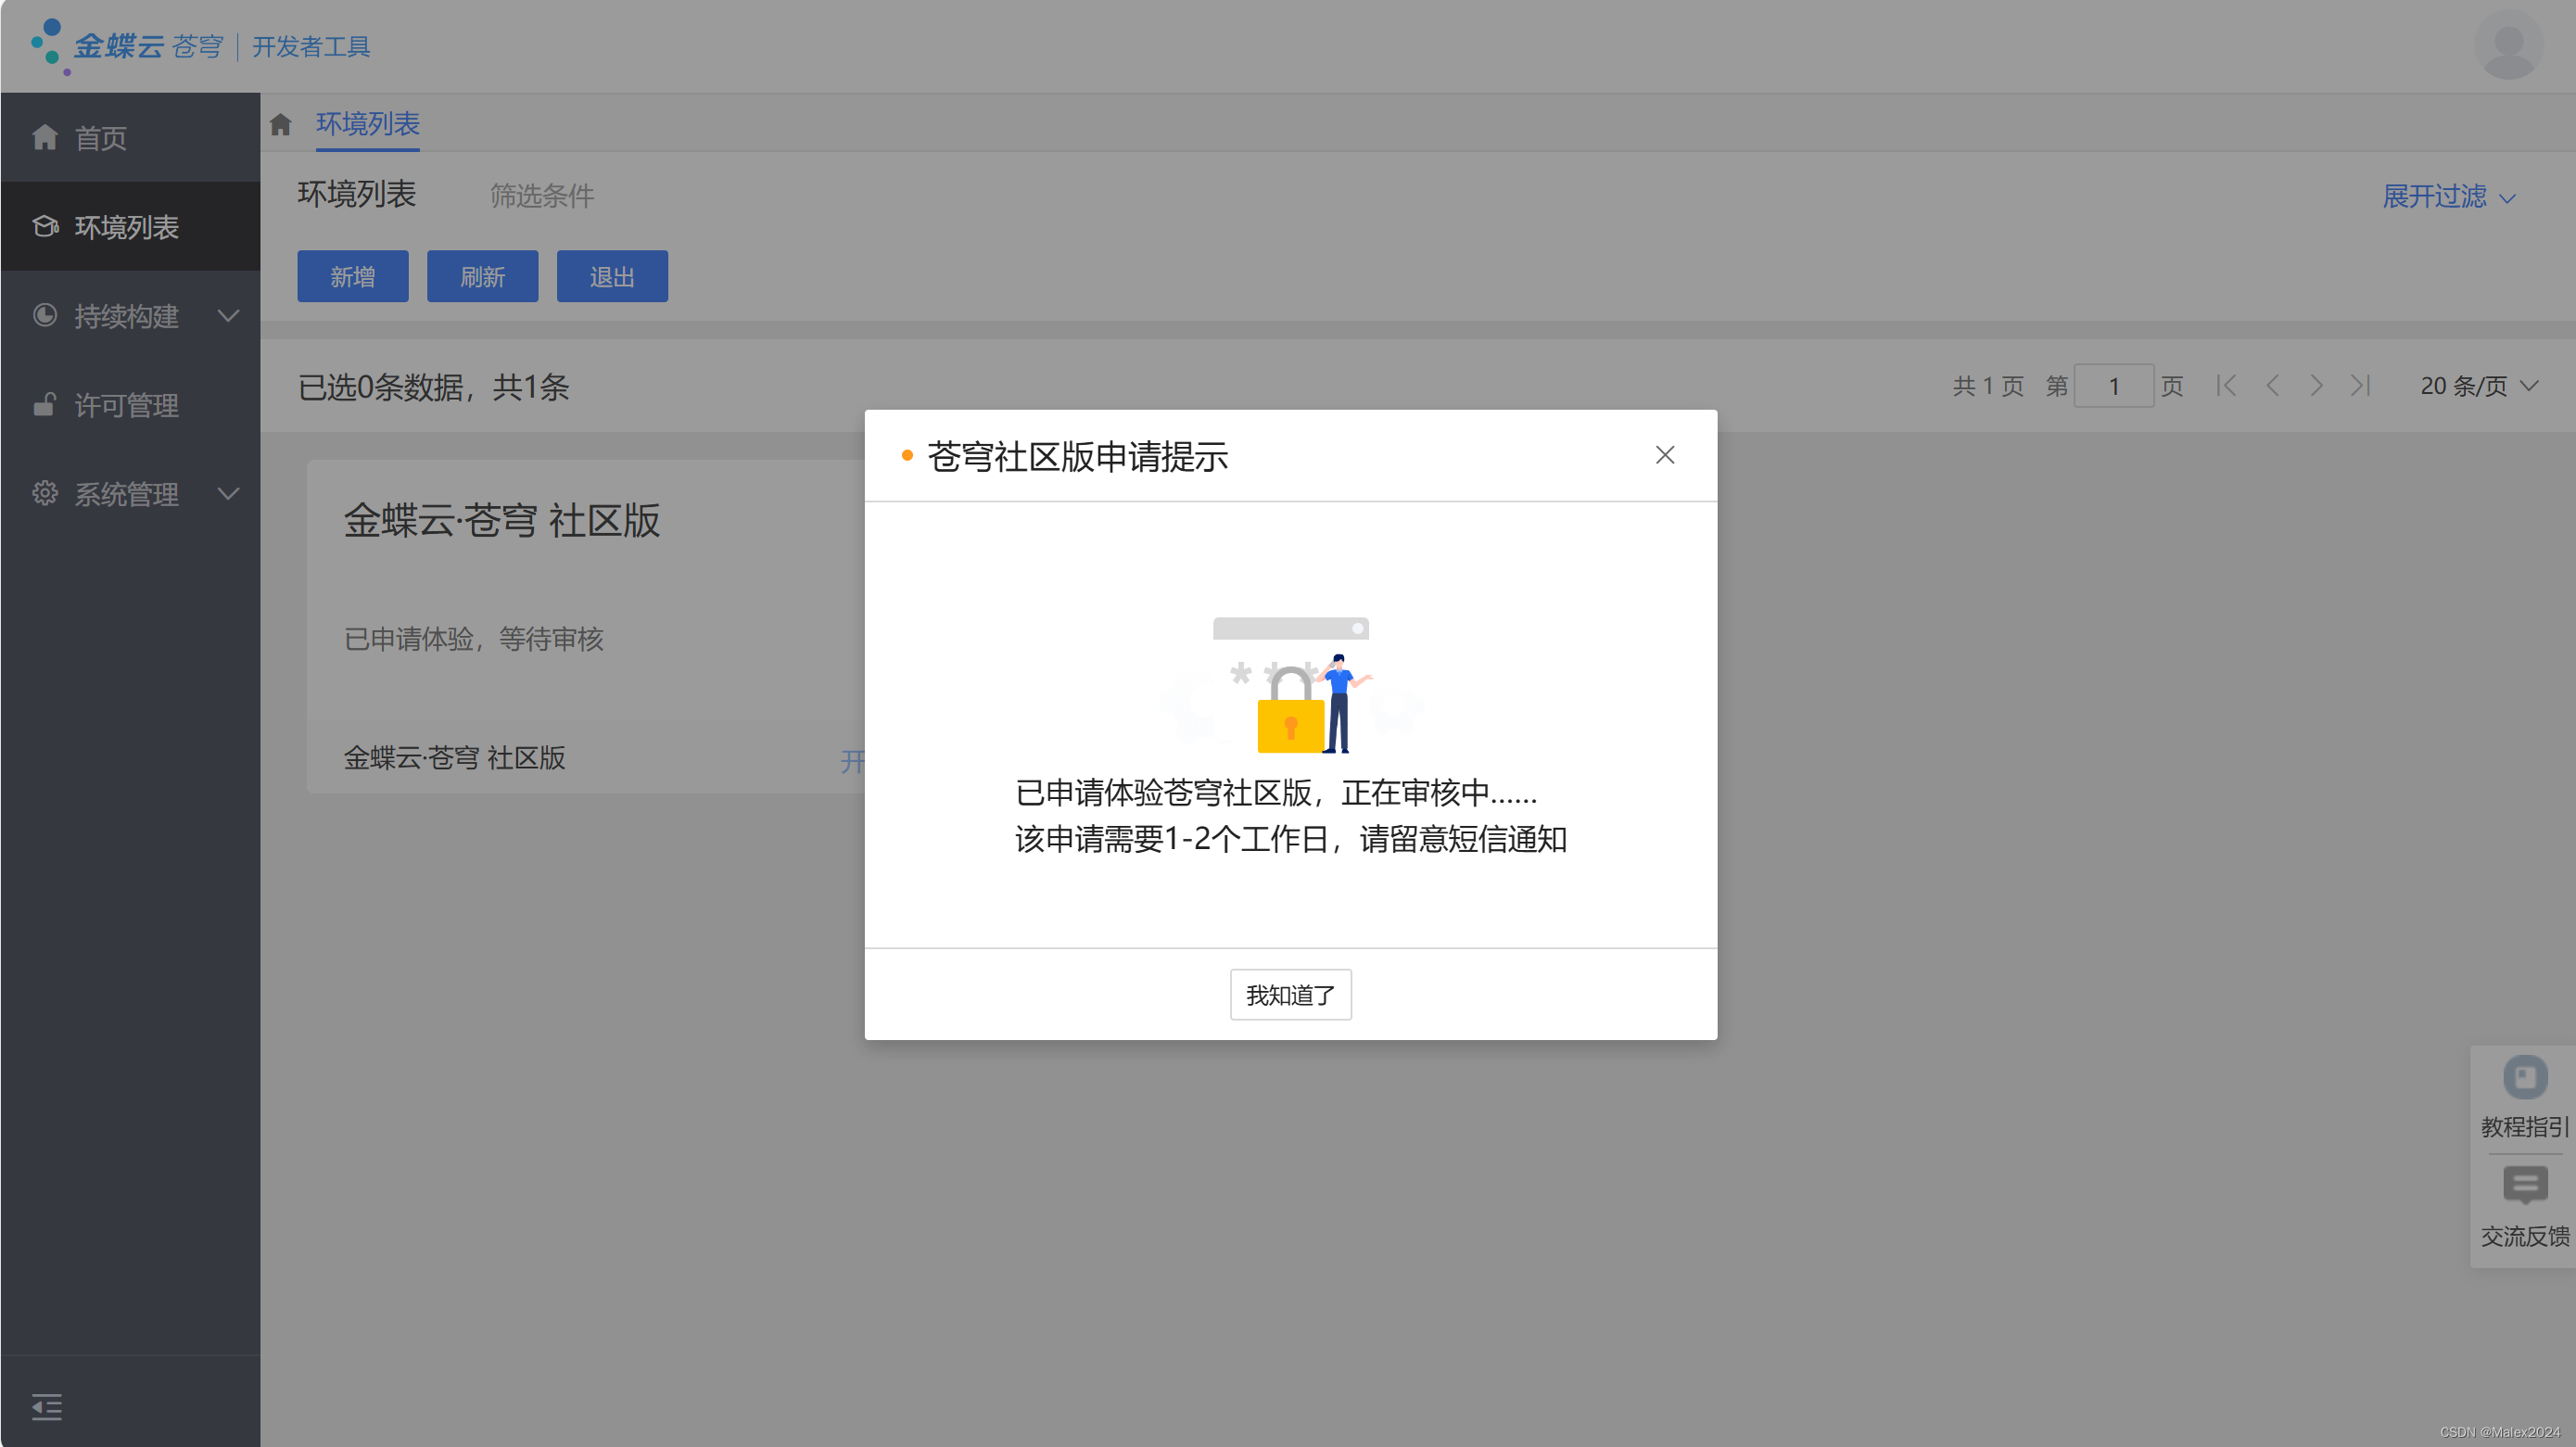
Task: Collapse the sidebar with bottom icon
Action: 46,1406
